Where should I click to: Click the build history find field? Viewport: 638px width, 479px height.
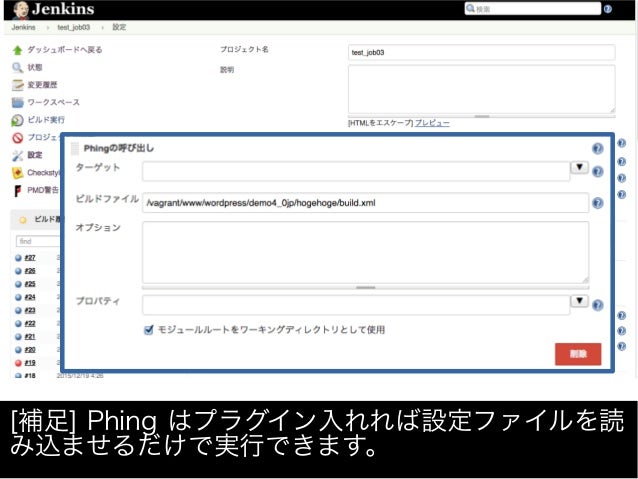click(x=37, y=241)
